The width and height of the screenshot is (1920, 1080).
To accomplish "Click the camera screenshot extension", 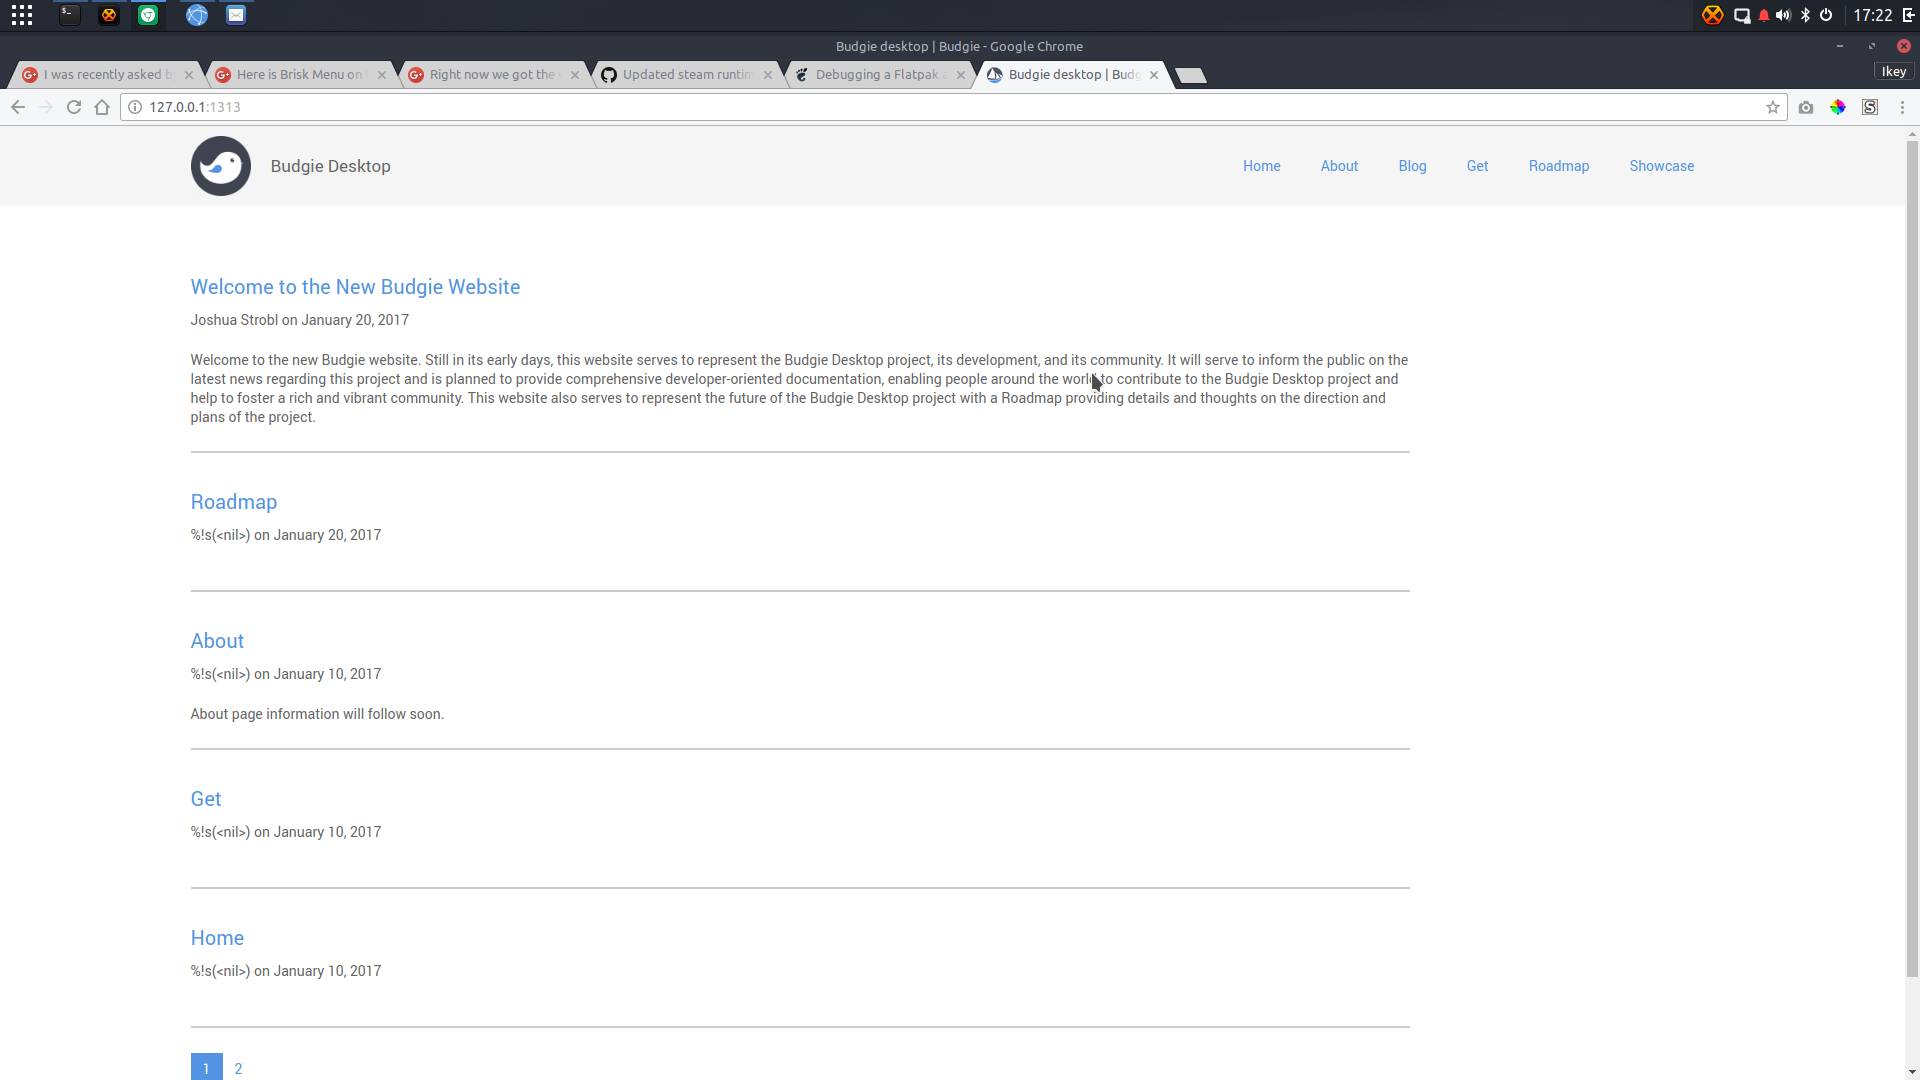I will [x=1806, y=107].
